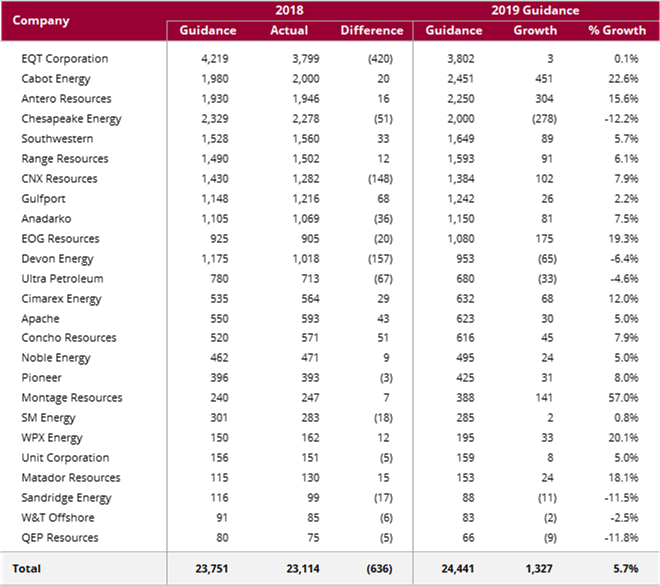660x586 pixels.
Task: Click the 2018 Difference column header
Action: coord(372,30)
